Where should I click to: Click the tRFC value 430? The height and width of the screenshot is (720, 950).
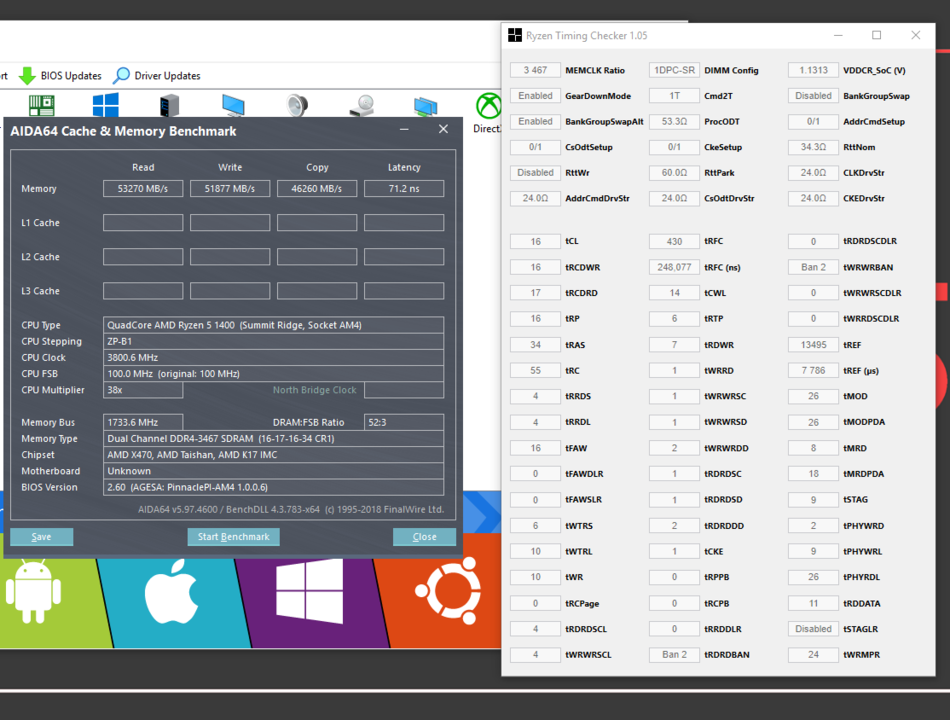[674, 241]
